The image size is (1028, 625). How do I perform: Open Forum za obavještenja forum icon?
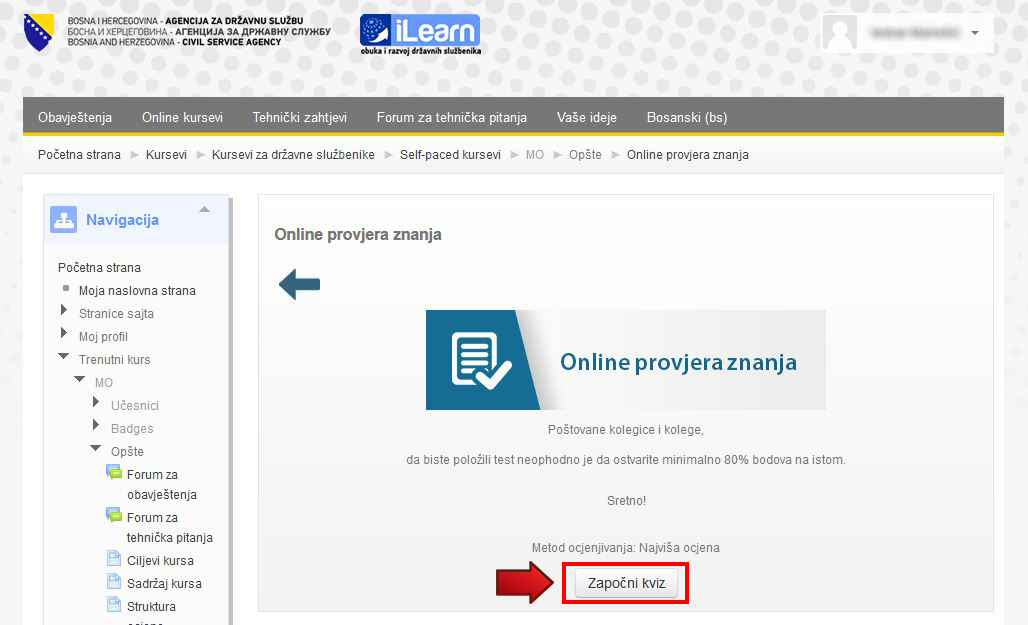pyautogui.click(x=114, y=474)
